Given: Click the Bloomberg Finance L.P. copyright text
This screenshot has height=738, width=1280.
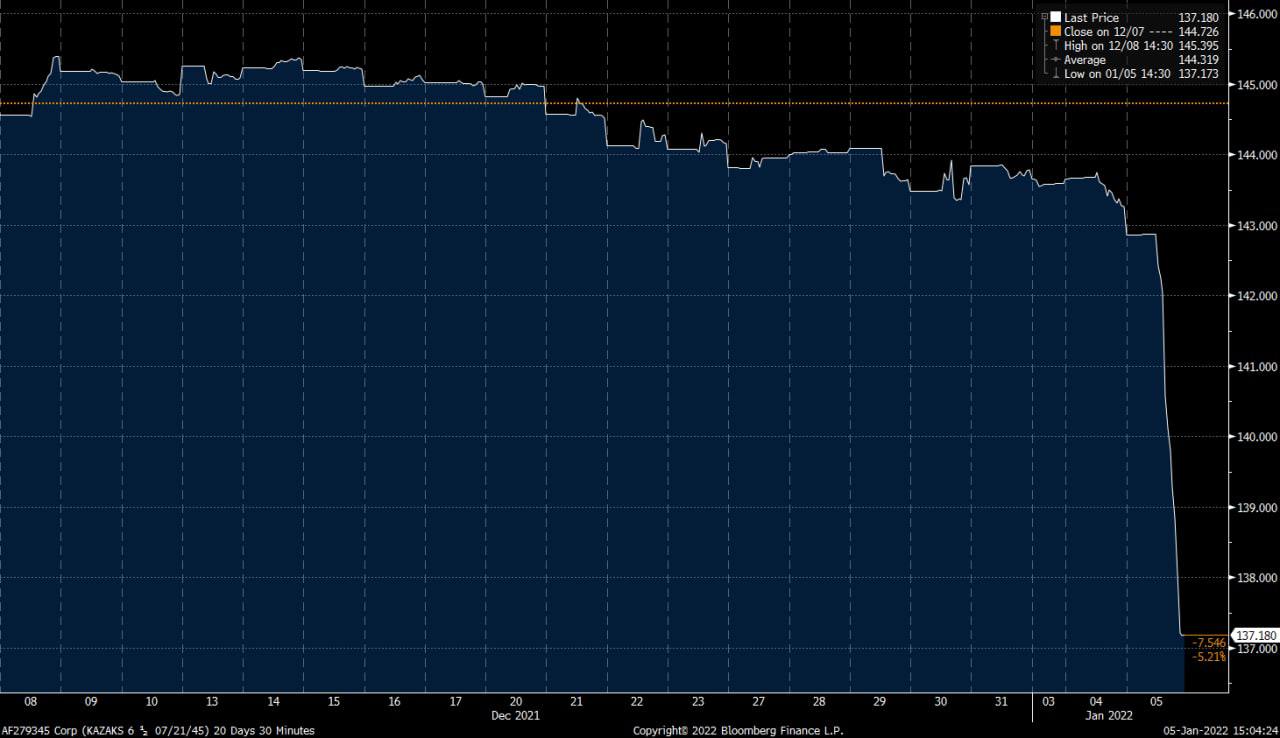Looking at the screenshot, I should click(x=738, y=731).
